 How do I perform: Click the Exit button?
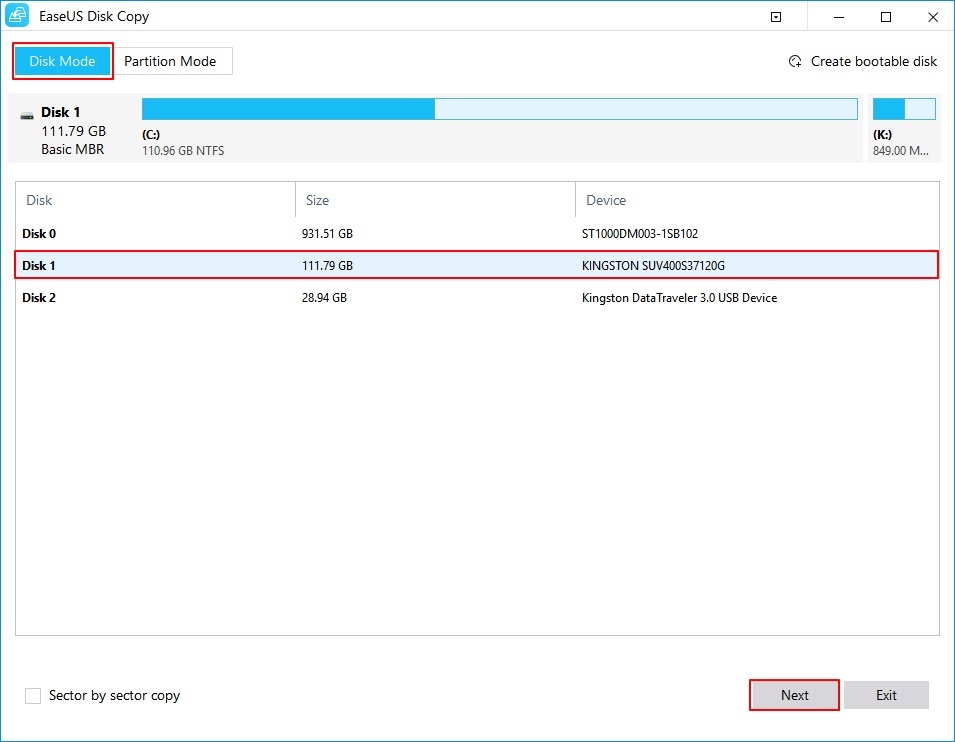pyautogui.click(x=886, y=695)
